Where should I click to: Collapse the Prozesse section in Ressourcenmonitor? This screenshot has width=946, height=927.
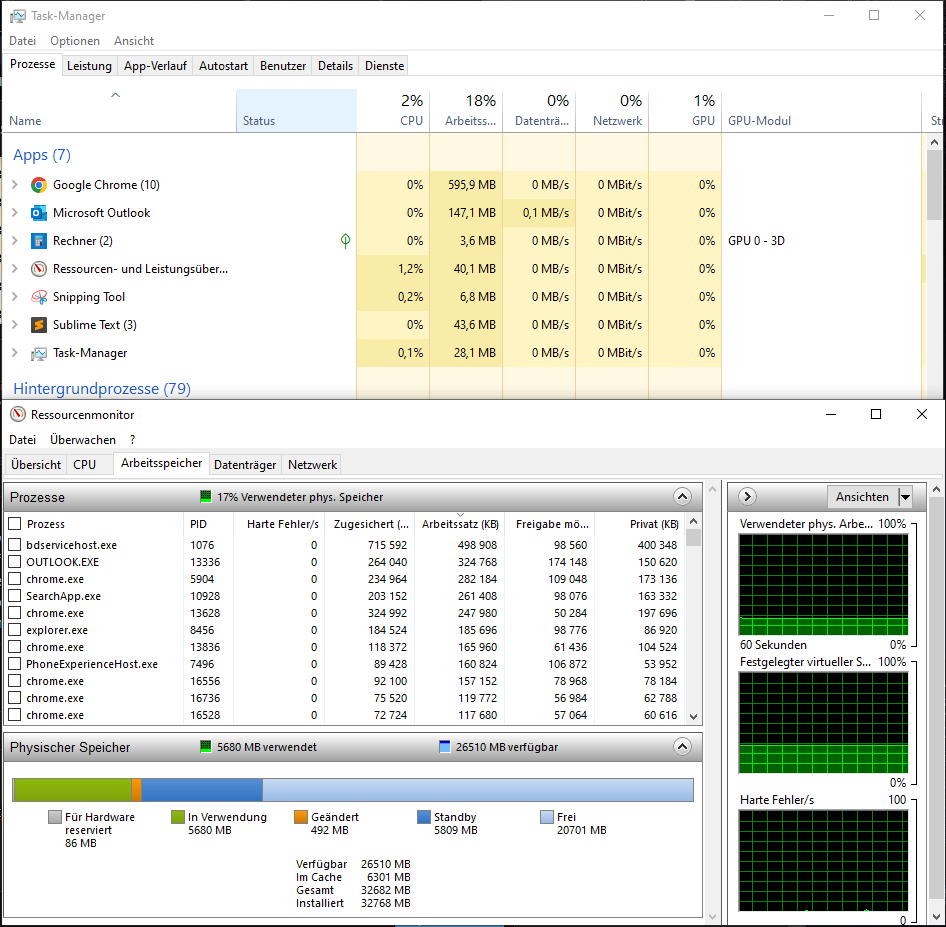(682, 497)
